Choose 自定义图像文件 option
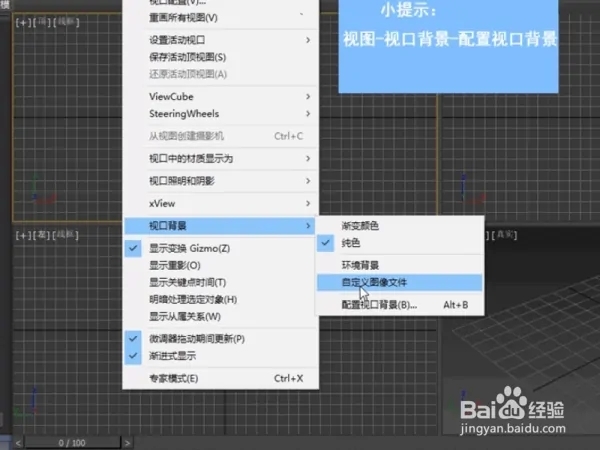 [399, 282]
